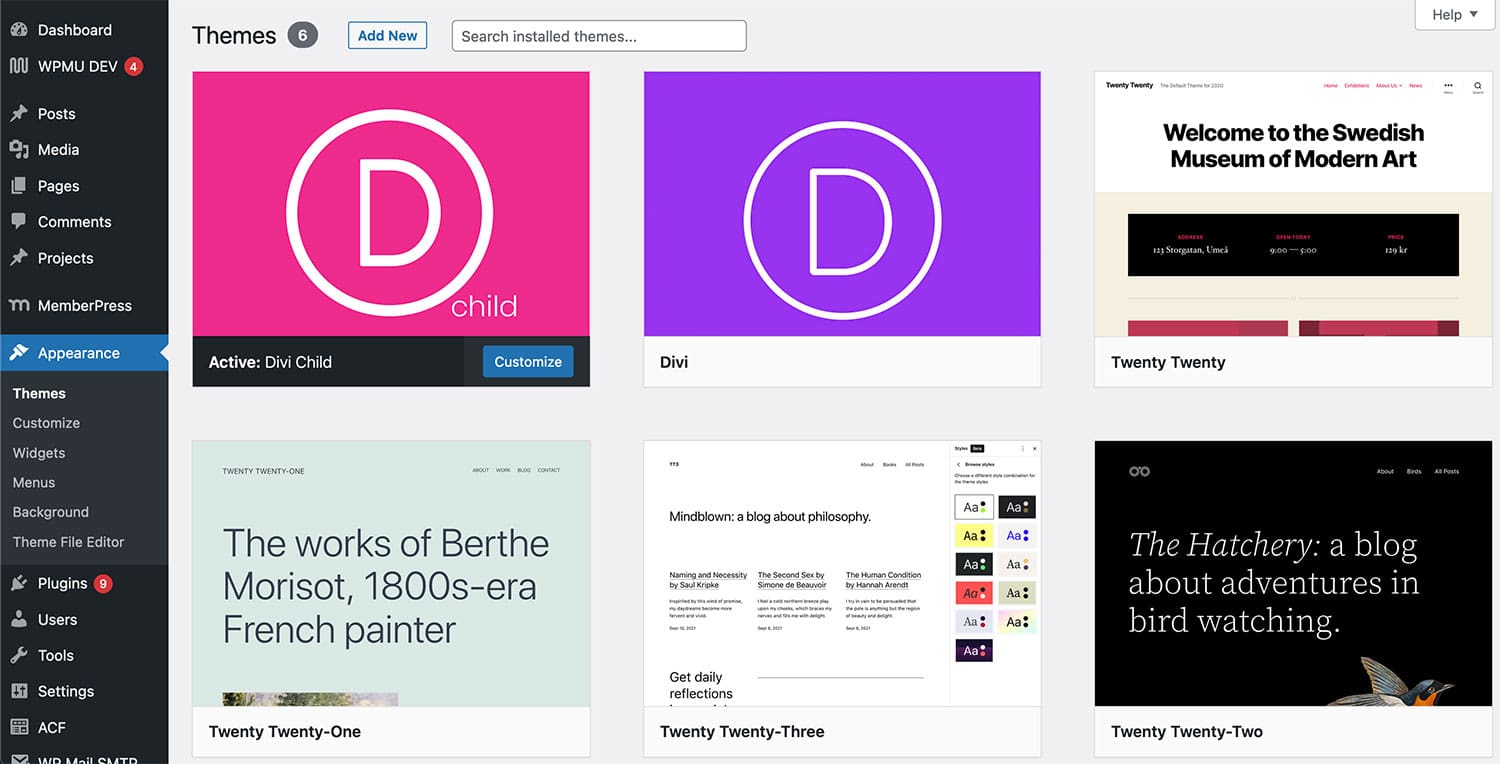Click the Twenty Twenty-Two theme name
Viewport: 1500px width, 764px height.
click(x=1187, y=732)
